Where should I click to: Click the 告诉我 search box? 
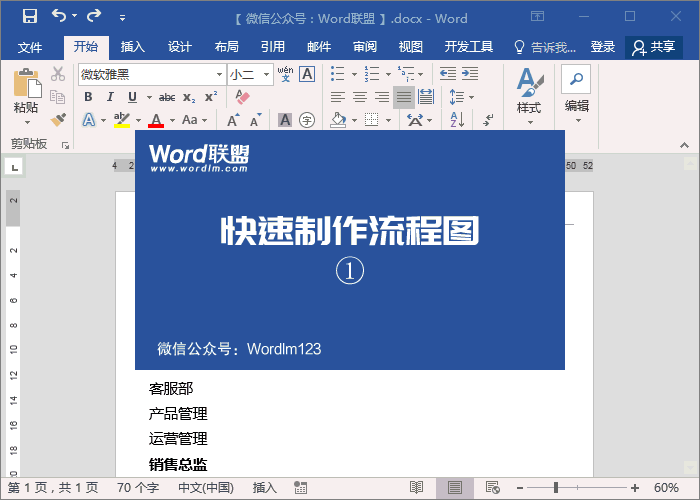tap(545, 47)
